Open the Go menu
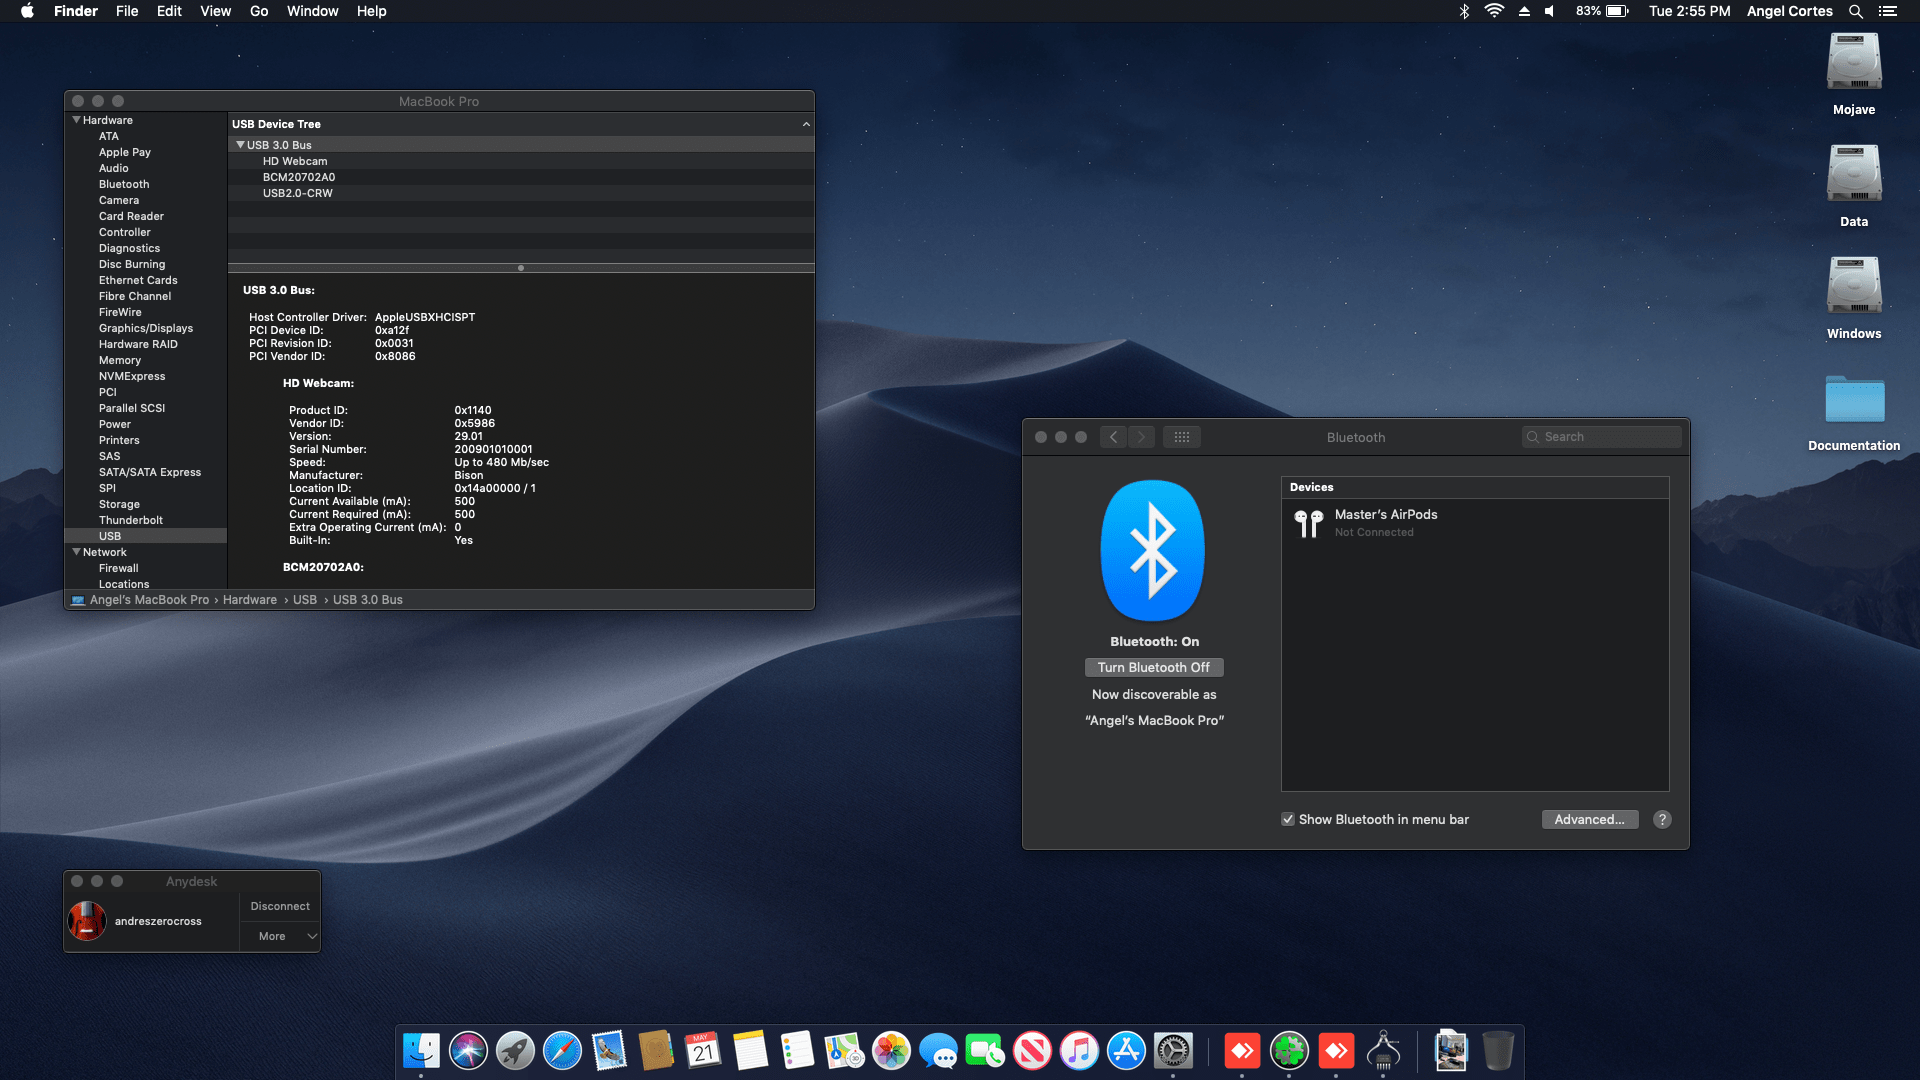Viewport: 1920px width, 1080px height. pos(259,11)
